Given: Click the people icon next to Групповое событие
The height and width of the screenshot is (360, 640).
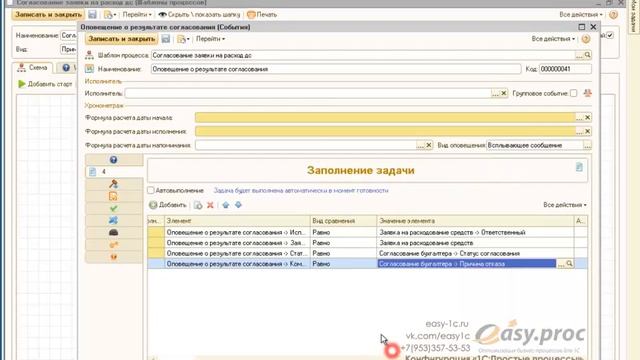Looking at the screenshot, I should click(587, 93).
